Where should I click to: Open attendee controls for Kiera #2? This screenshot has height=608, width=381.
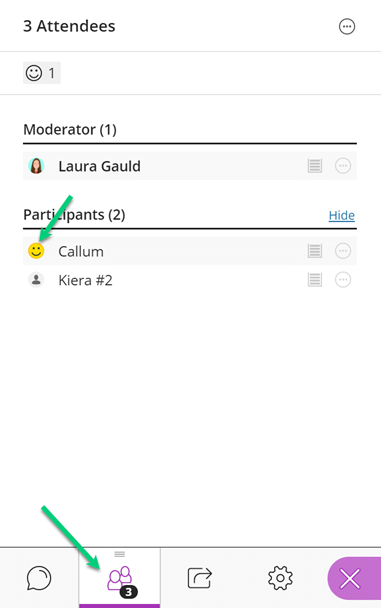343,280
